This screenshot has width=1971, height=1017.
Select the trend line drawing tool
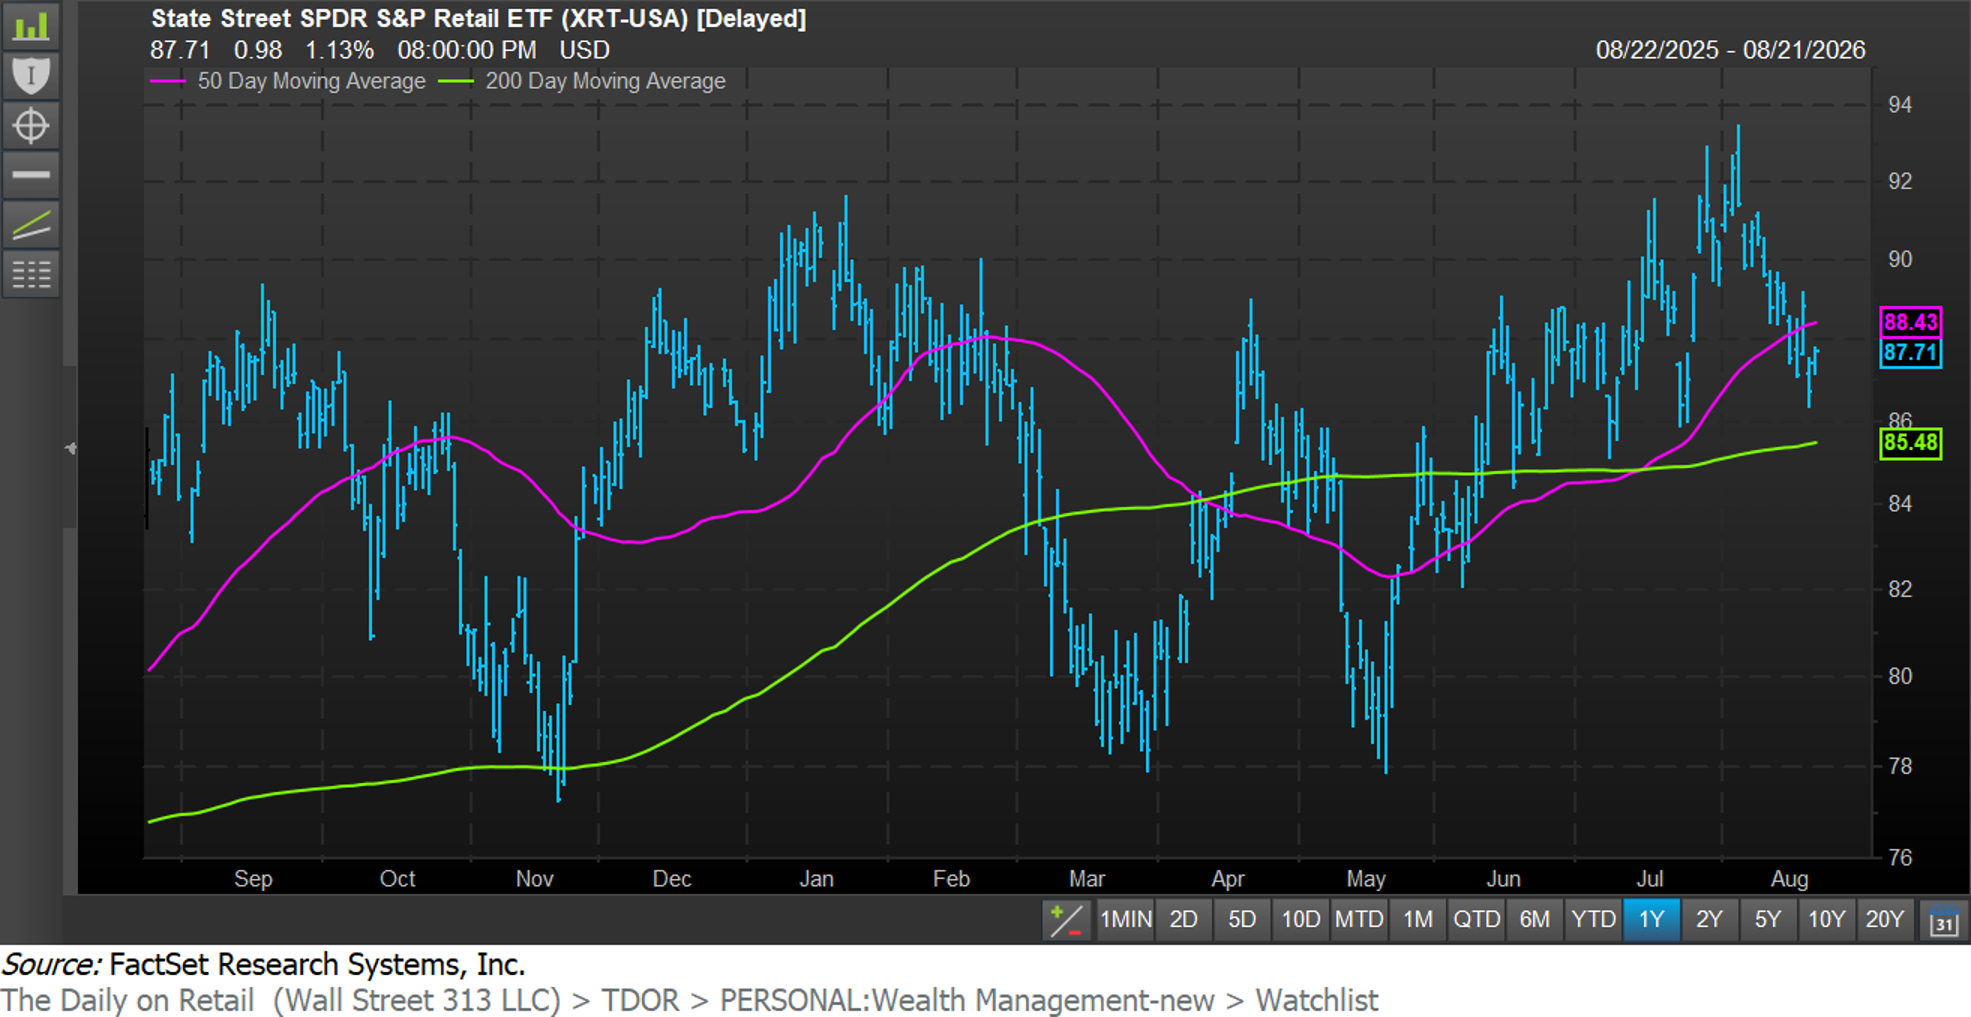(x=31, y=224)
